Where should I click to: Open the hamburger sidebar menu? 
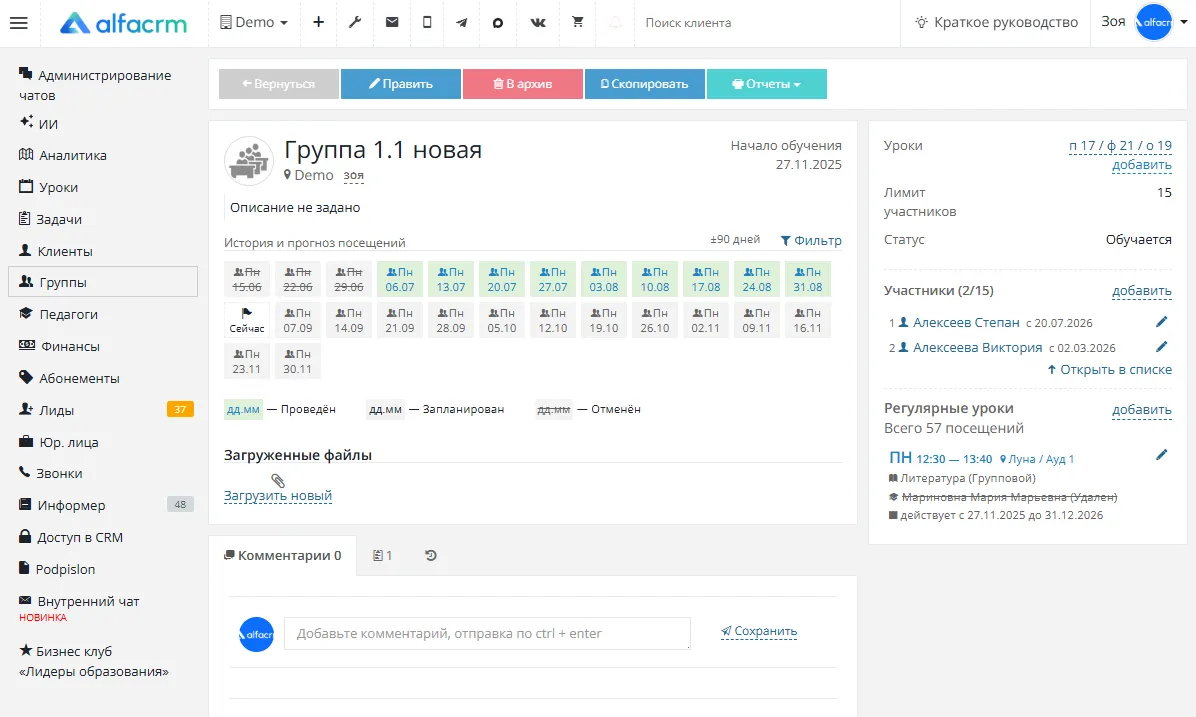(x=19, y=23)
